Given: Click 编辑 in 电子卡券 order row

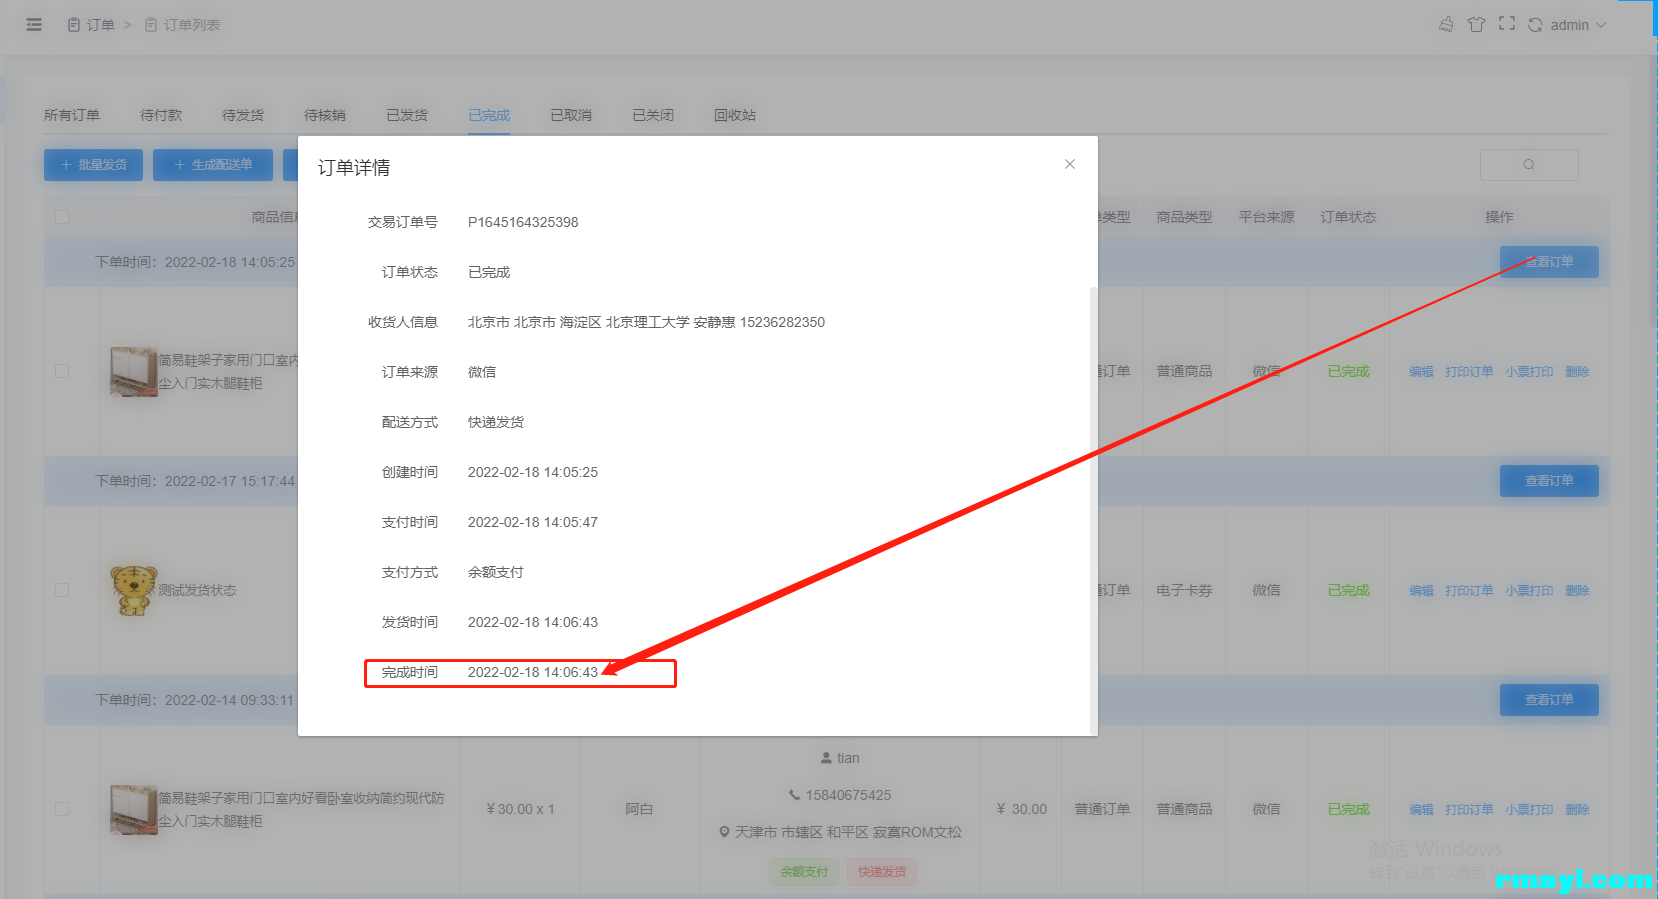Looking at the screenshot, I should pyautogui.click(x=1421, y=591).
